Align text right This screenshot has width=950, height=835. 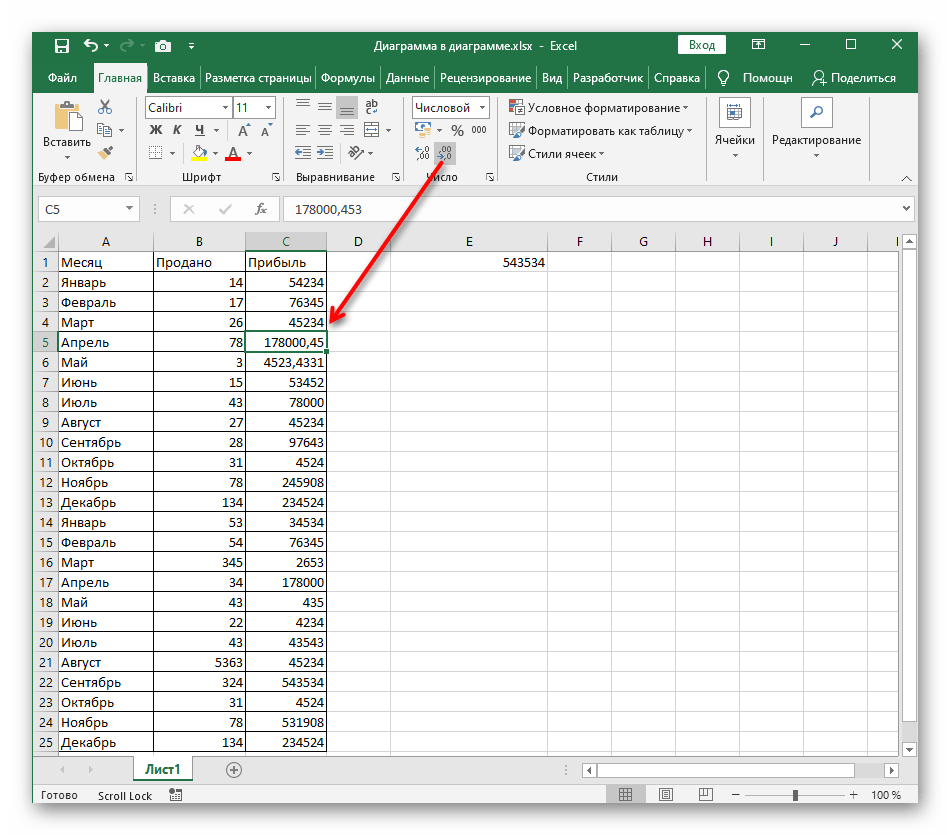coord(347,130)
